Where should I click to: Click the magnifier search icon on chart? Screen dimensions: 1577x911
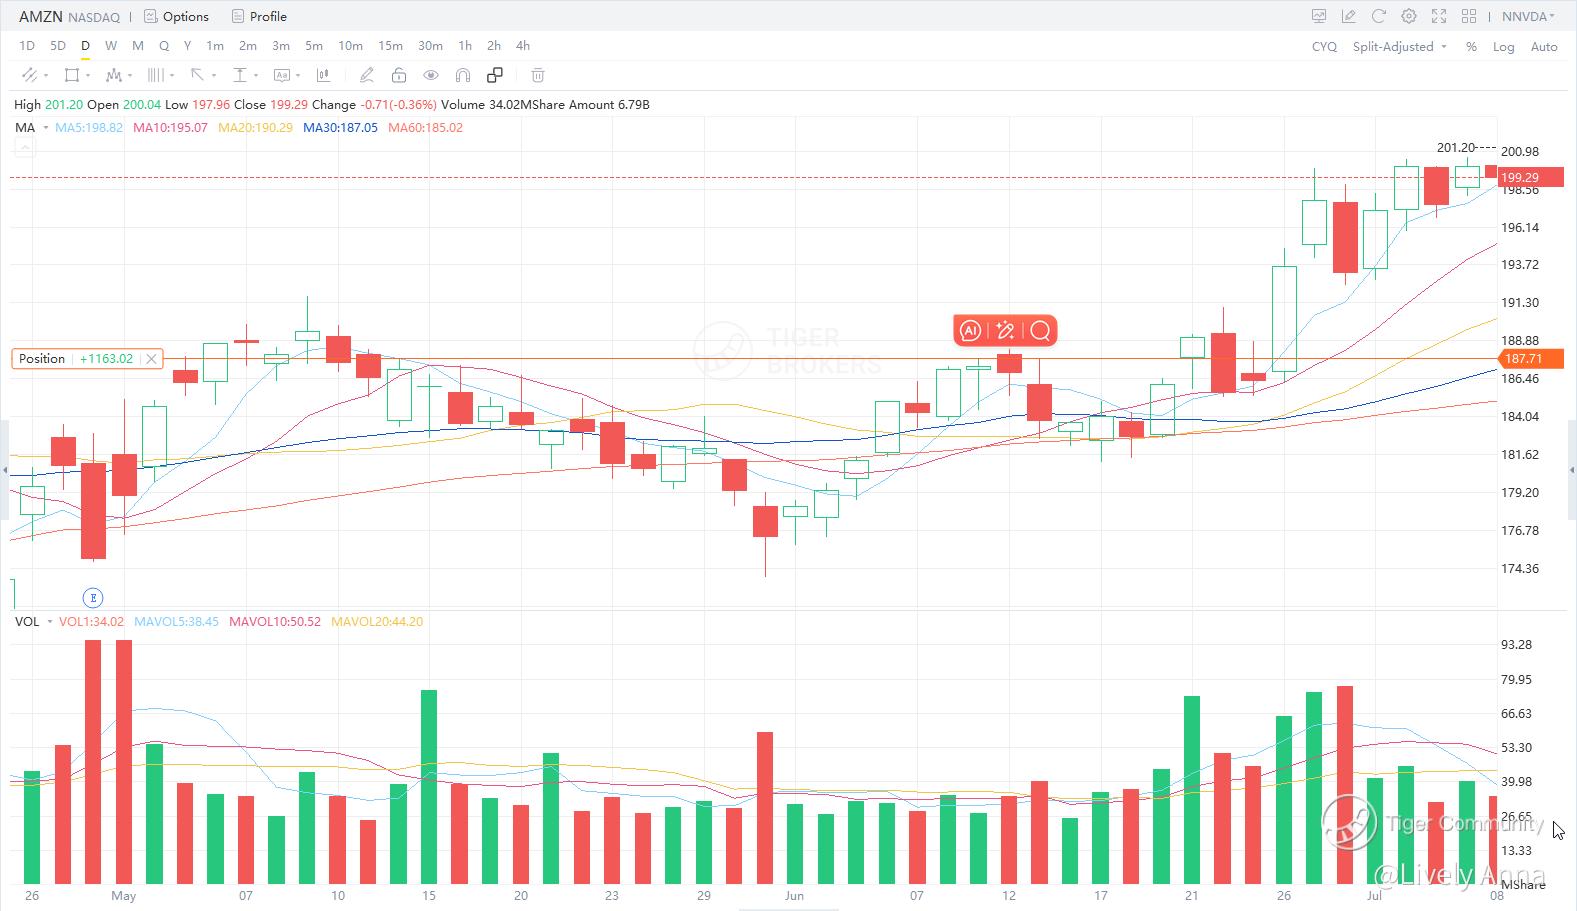tap(1040, 331)
